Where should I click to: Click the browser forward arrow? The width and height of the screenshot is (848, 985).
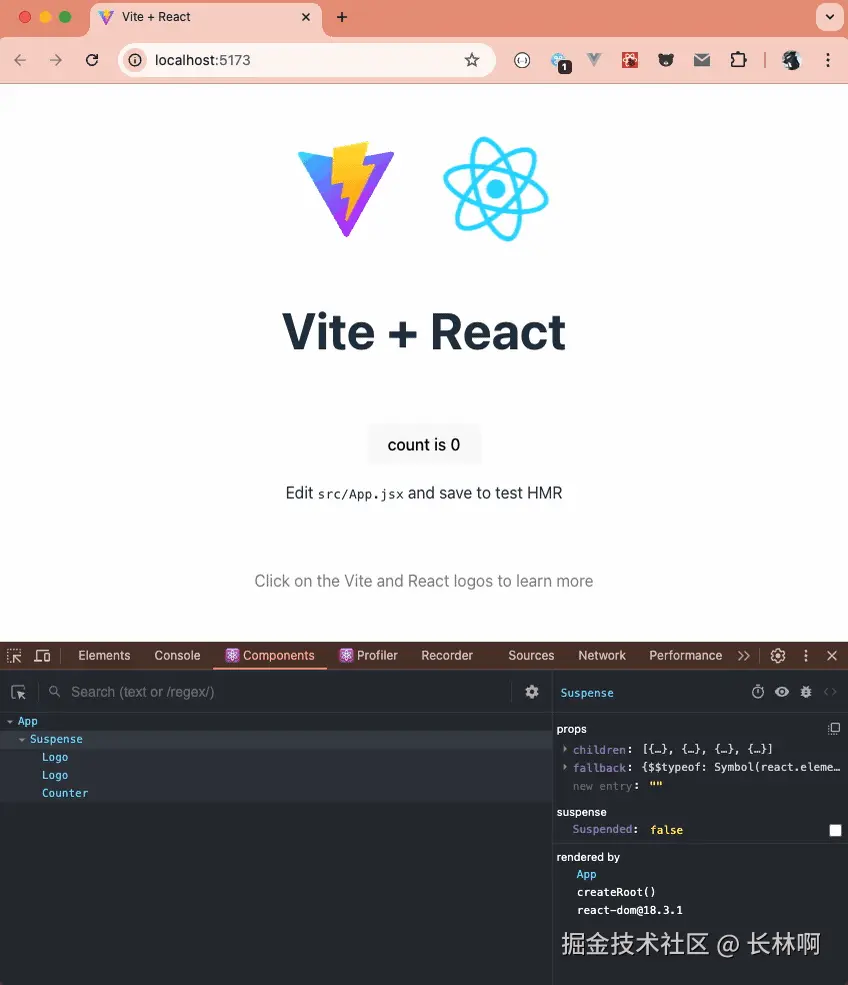click(x=56, y=60)
